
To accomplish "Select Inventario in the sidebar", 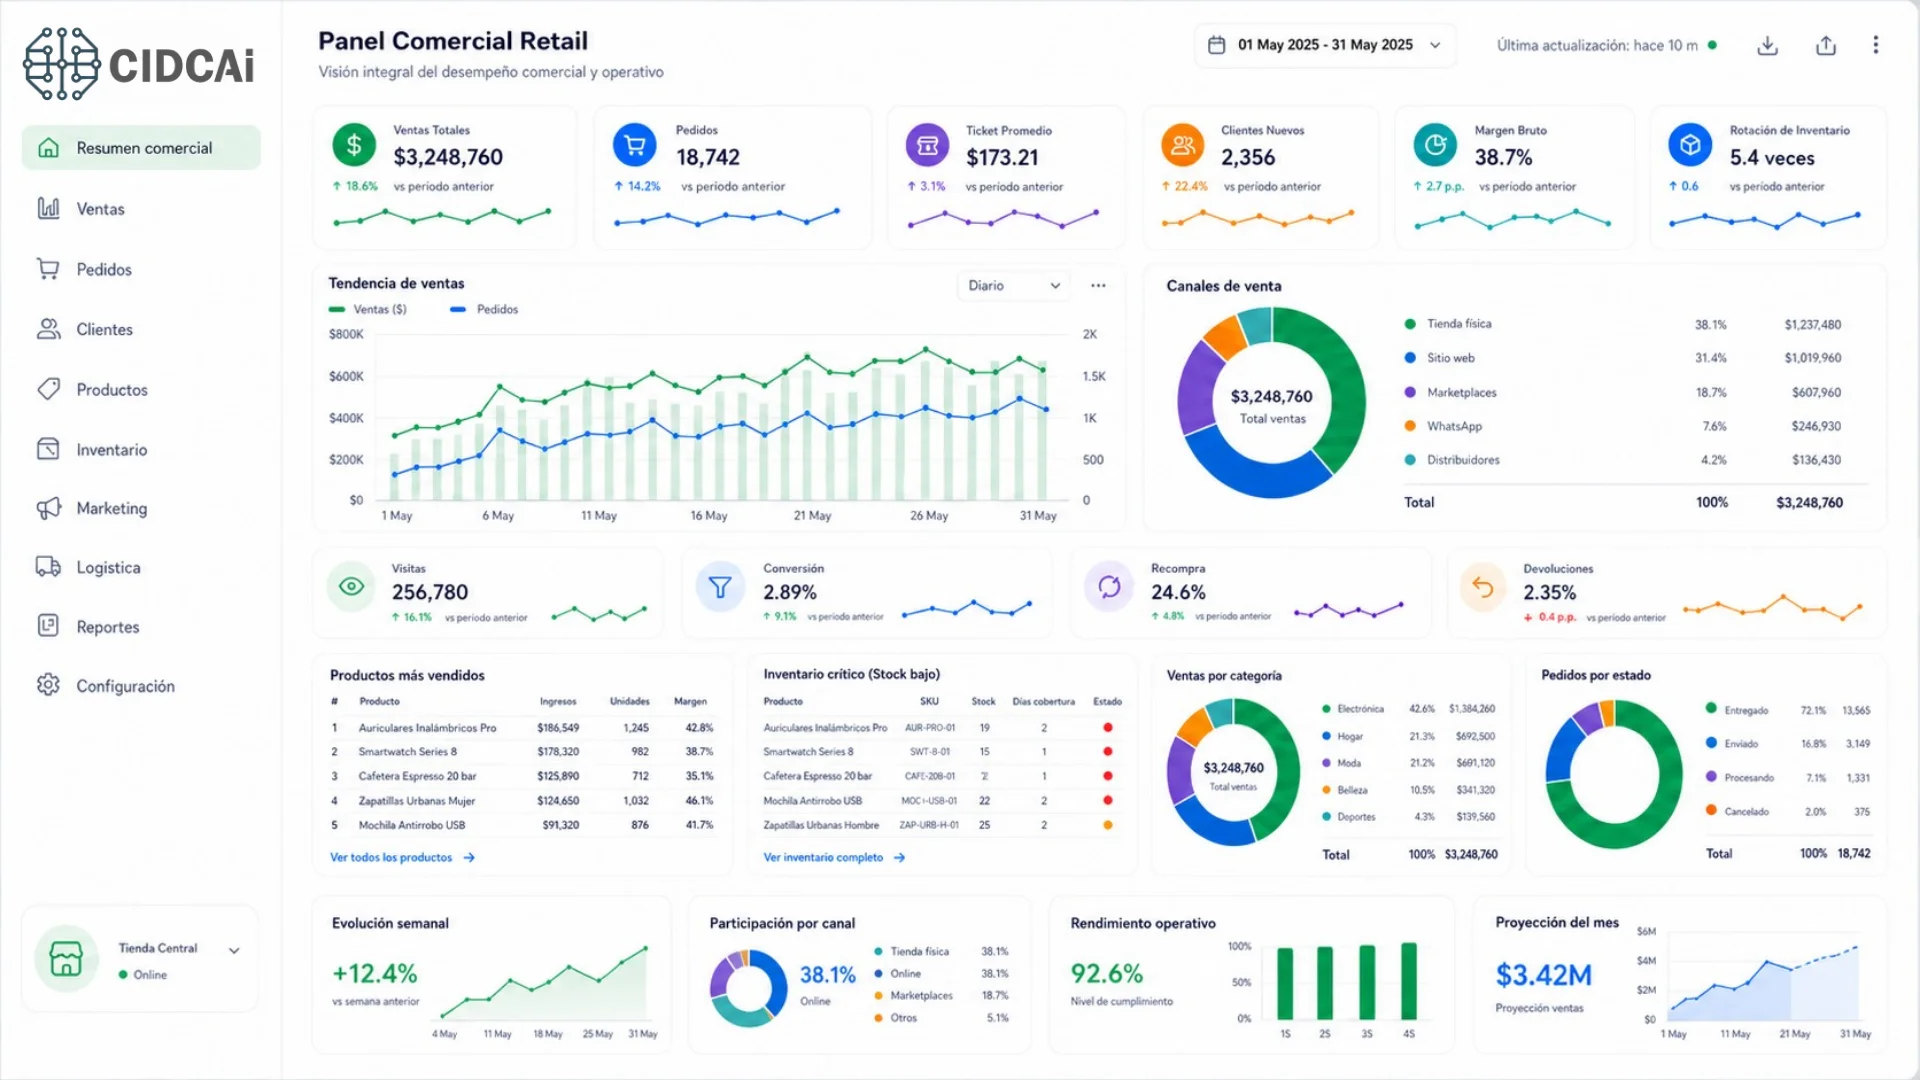I will pyautogui.click(x=111, y=449).
